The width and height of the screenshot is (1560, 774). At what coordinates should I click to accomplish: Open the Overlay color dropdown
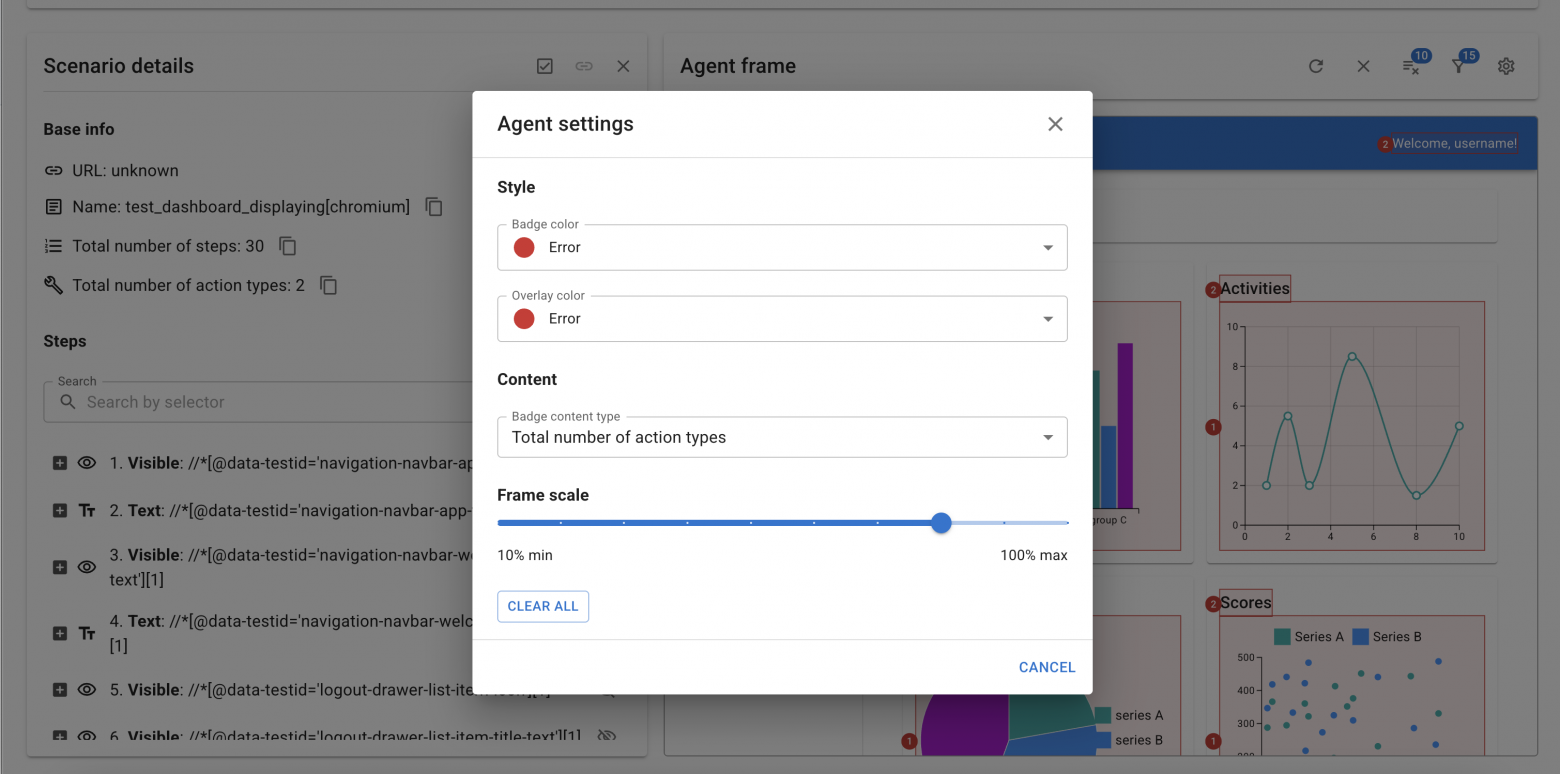pos(782,319)
